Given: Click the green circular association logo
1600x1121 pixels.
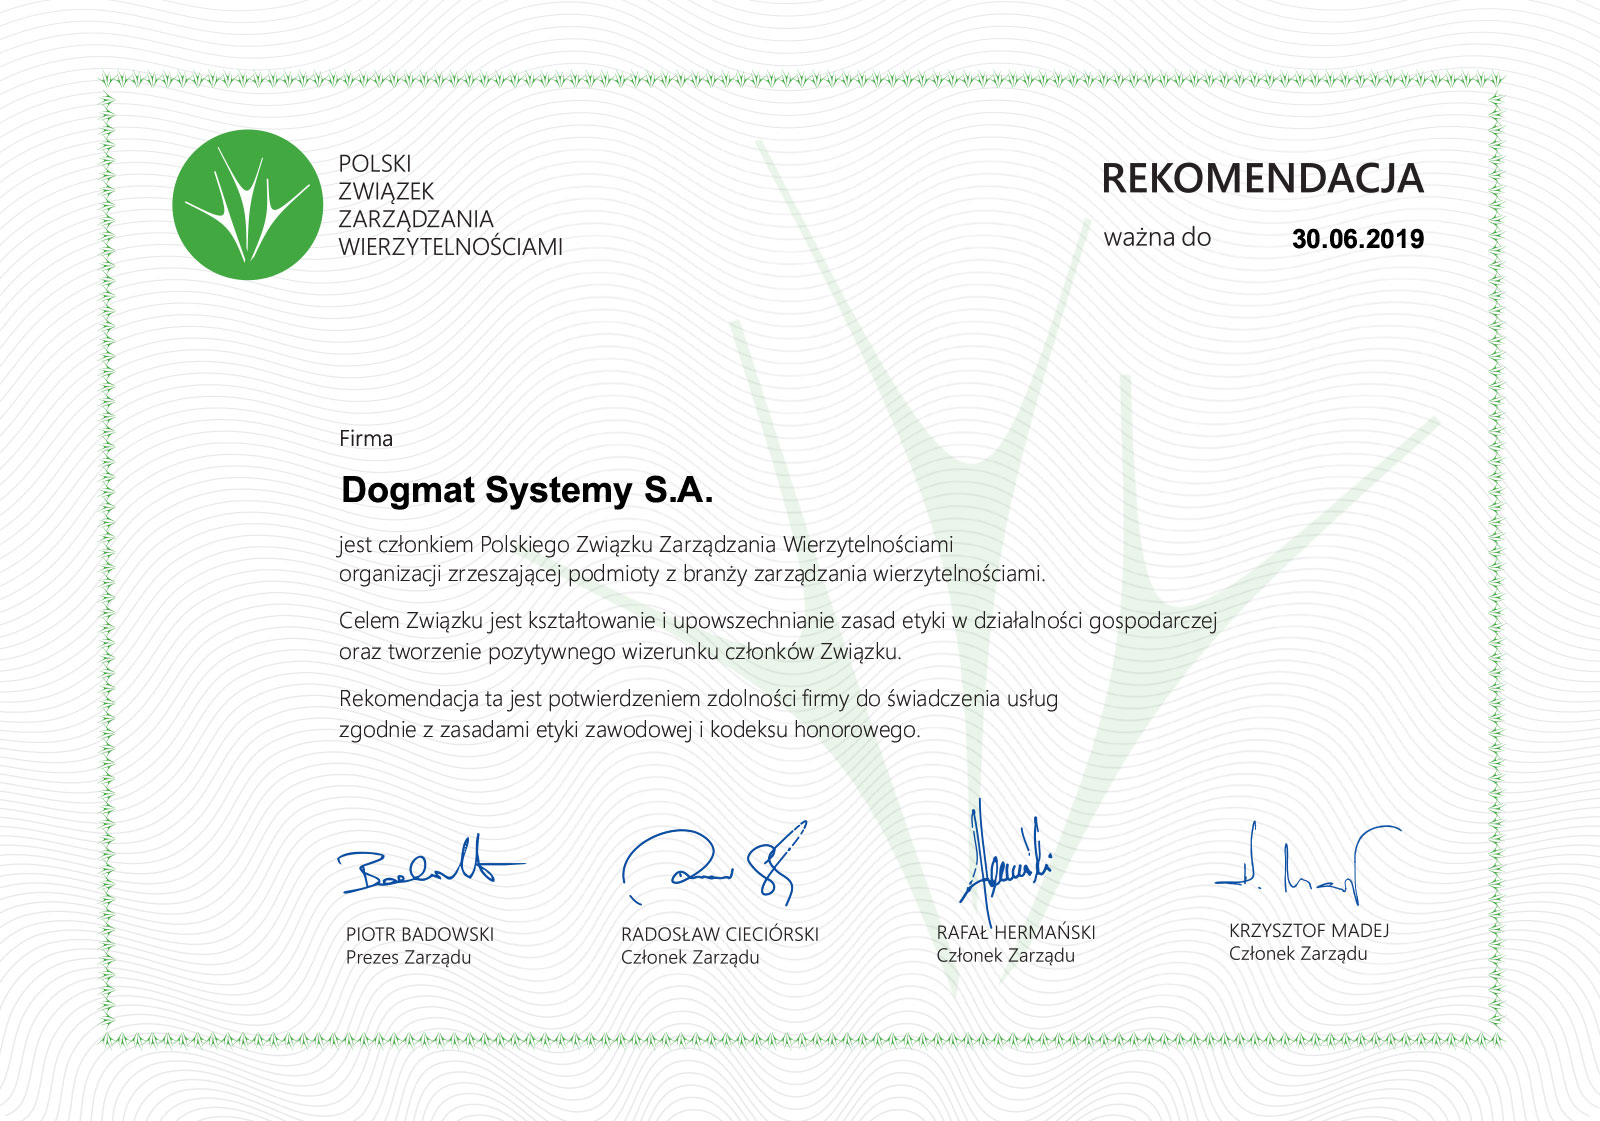Looking at the screenshot, I should (248, 205).
